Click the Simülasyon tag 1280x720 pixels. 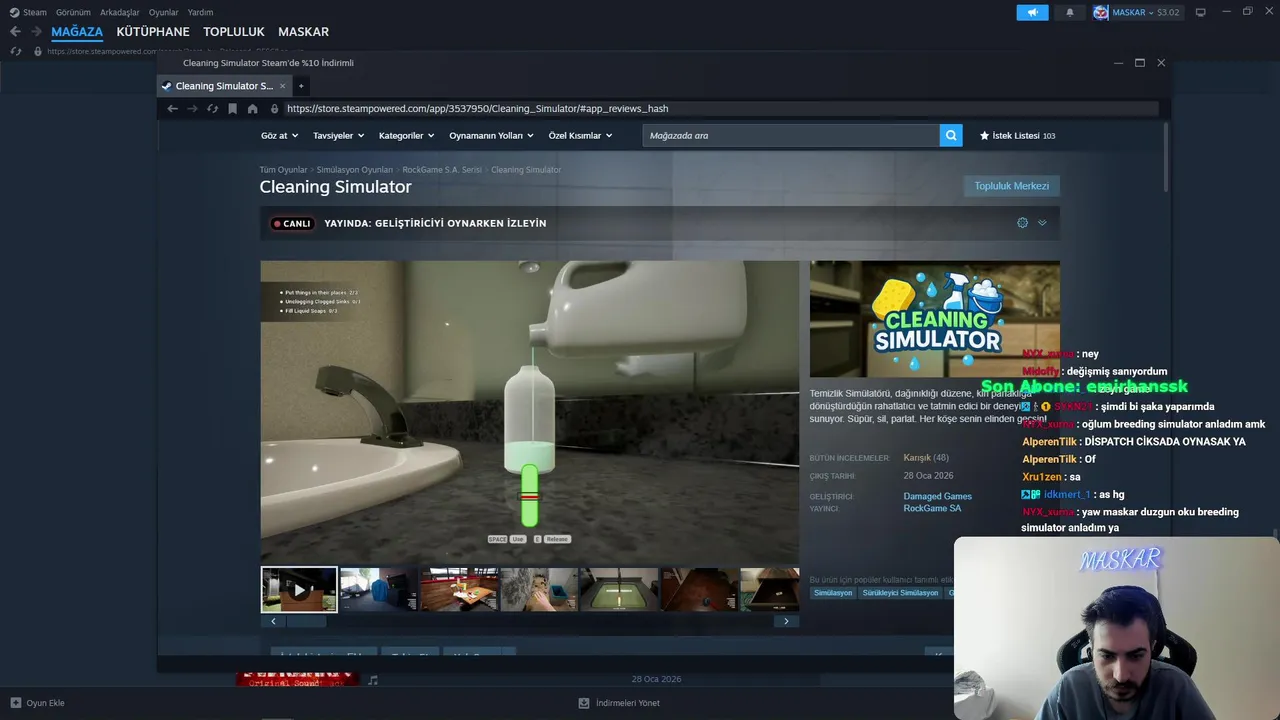click(833, 593)
